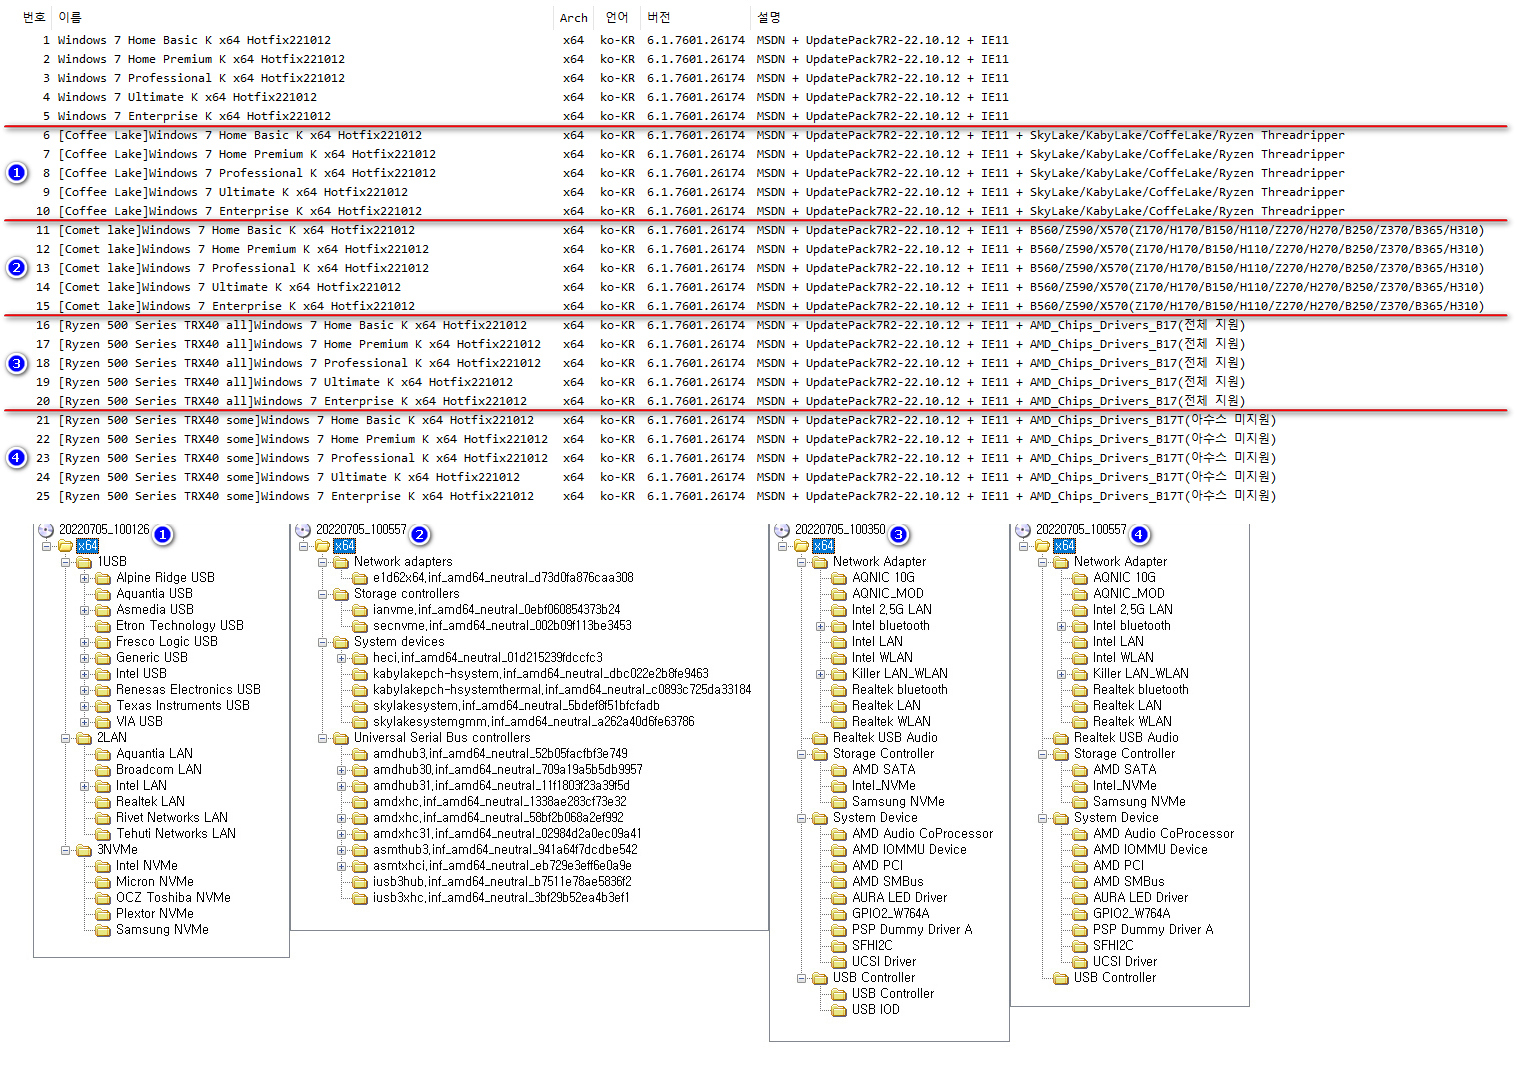Click the skylakesystemgmm.inf folder icon
The height and width of the screenshot is (1072, 1515).
(360, 722)
